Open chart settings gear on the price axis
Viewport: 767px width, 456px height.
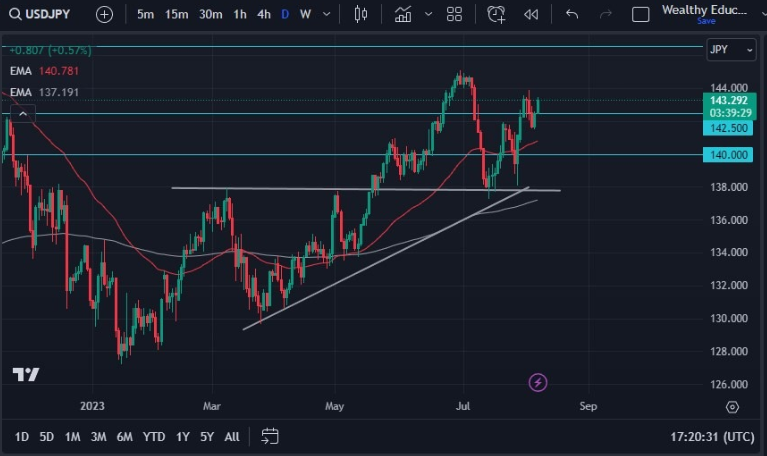pyautogui.click(x=732, y=407)
